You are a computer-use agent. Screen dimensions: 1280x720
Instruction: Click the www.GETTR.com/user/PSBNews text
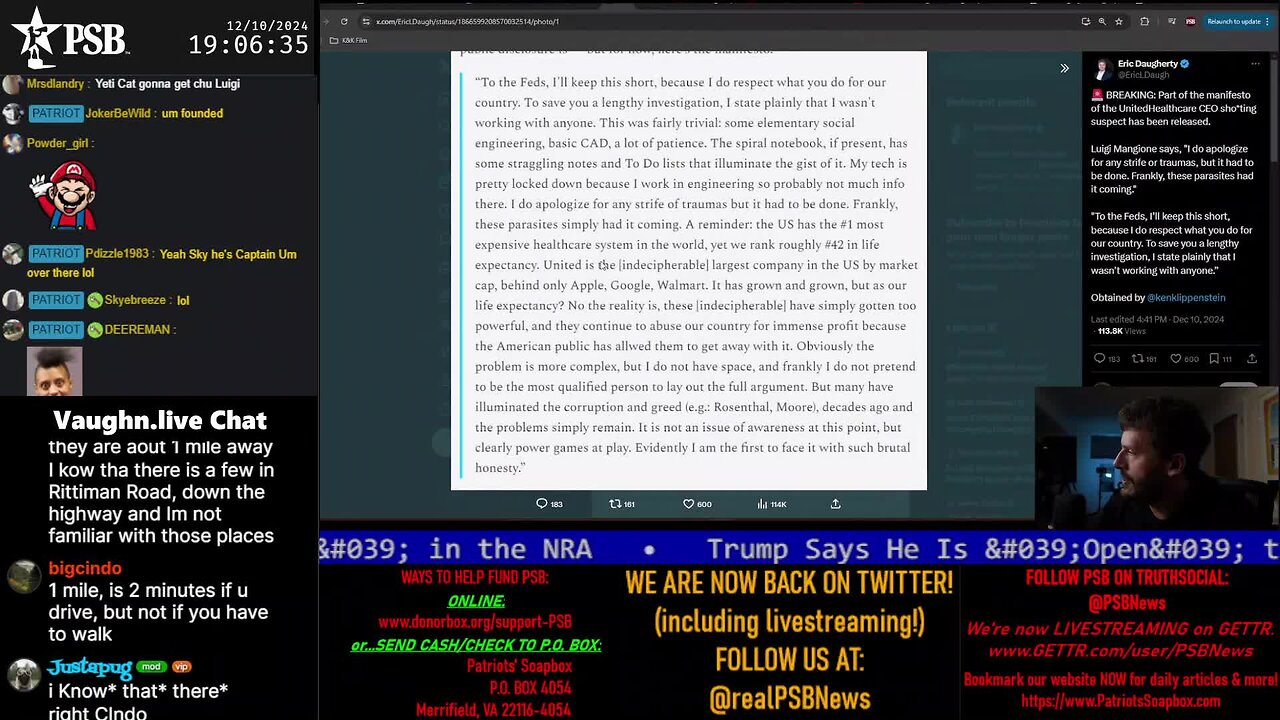tap(1120, 651)
